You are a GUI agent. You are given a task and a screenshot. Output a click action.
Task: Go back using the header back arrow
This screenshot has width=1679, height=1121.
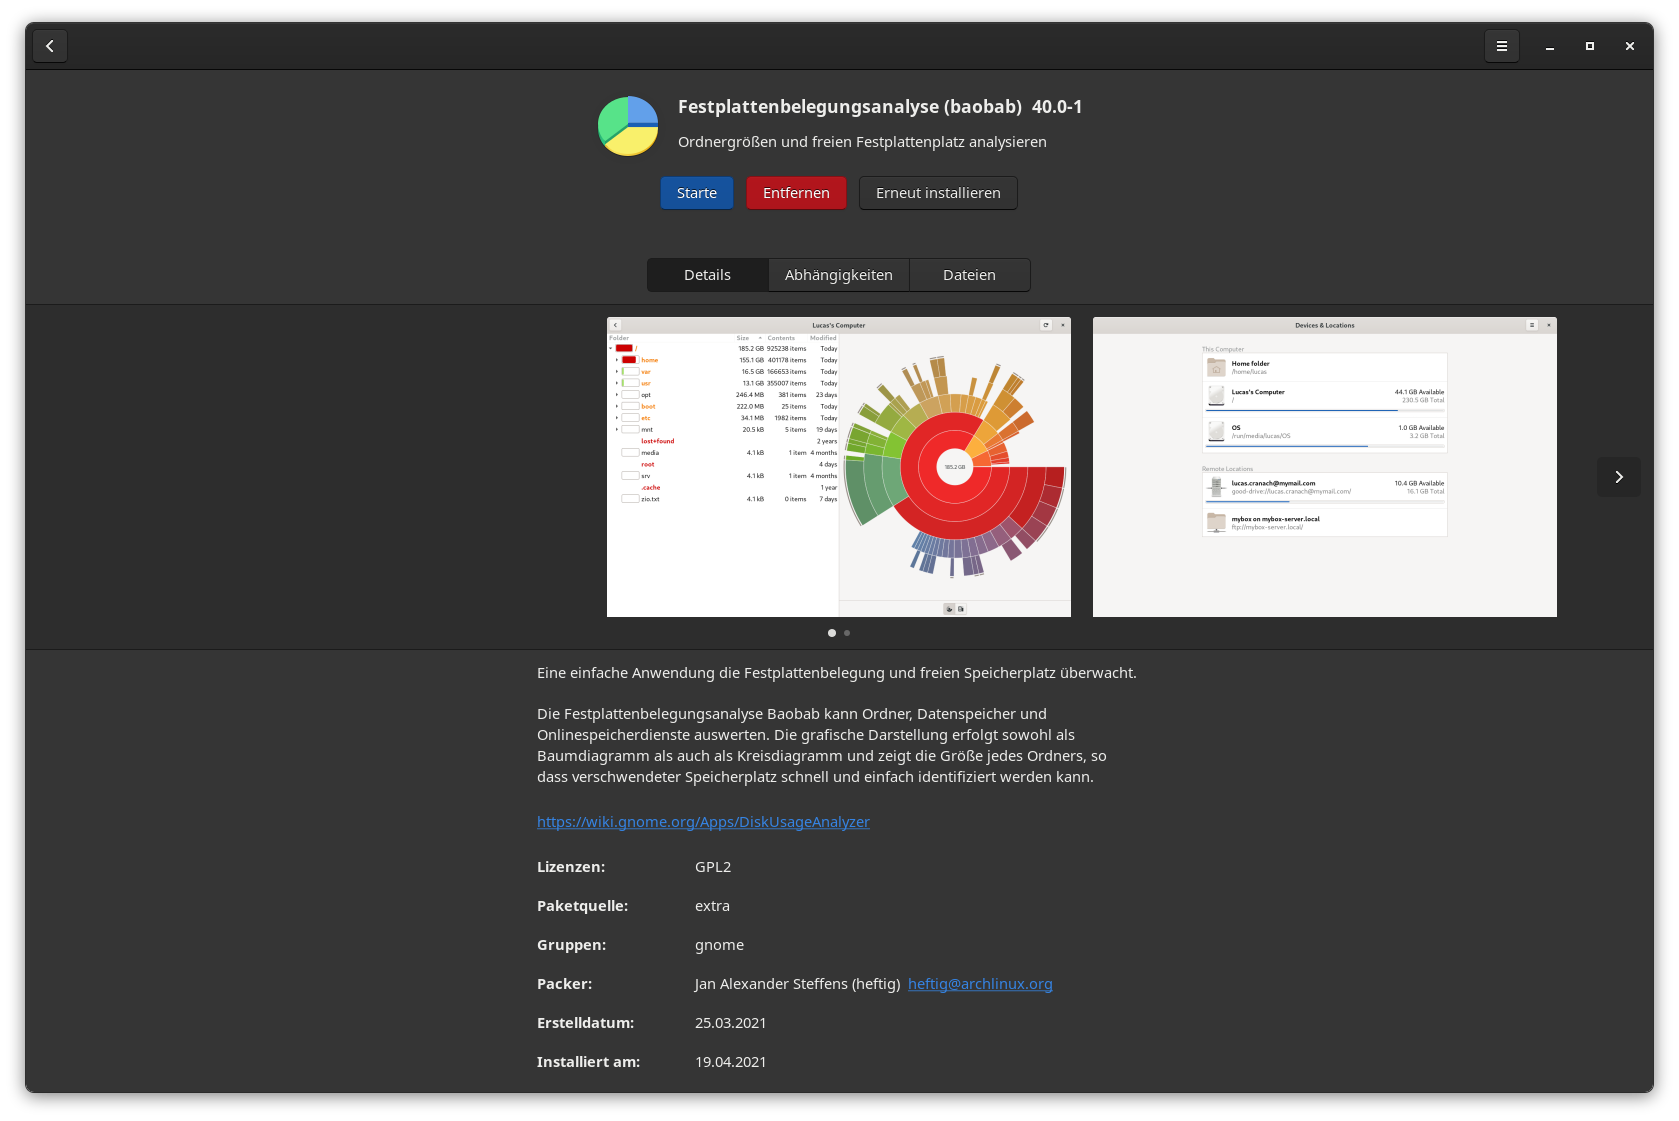click(50, 46)
